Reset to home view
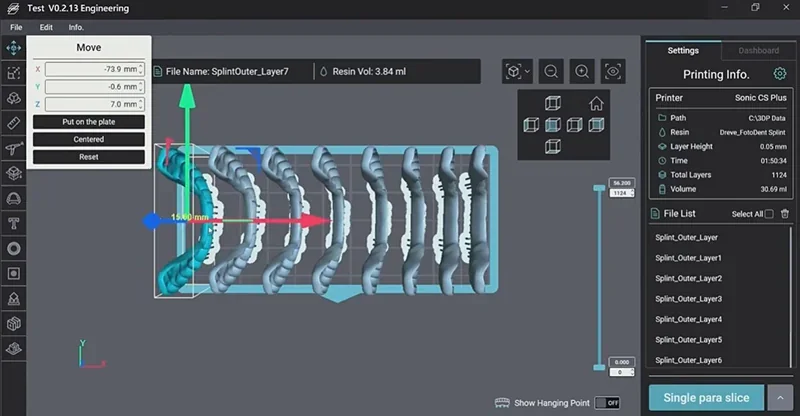This screenshot has height=416, width=800. coord(596,104)
